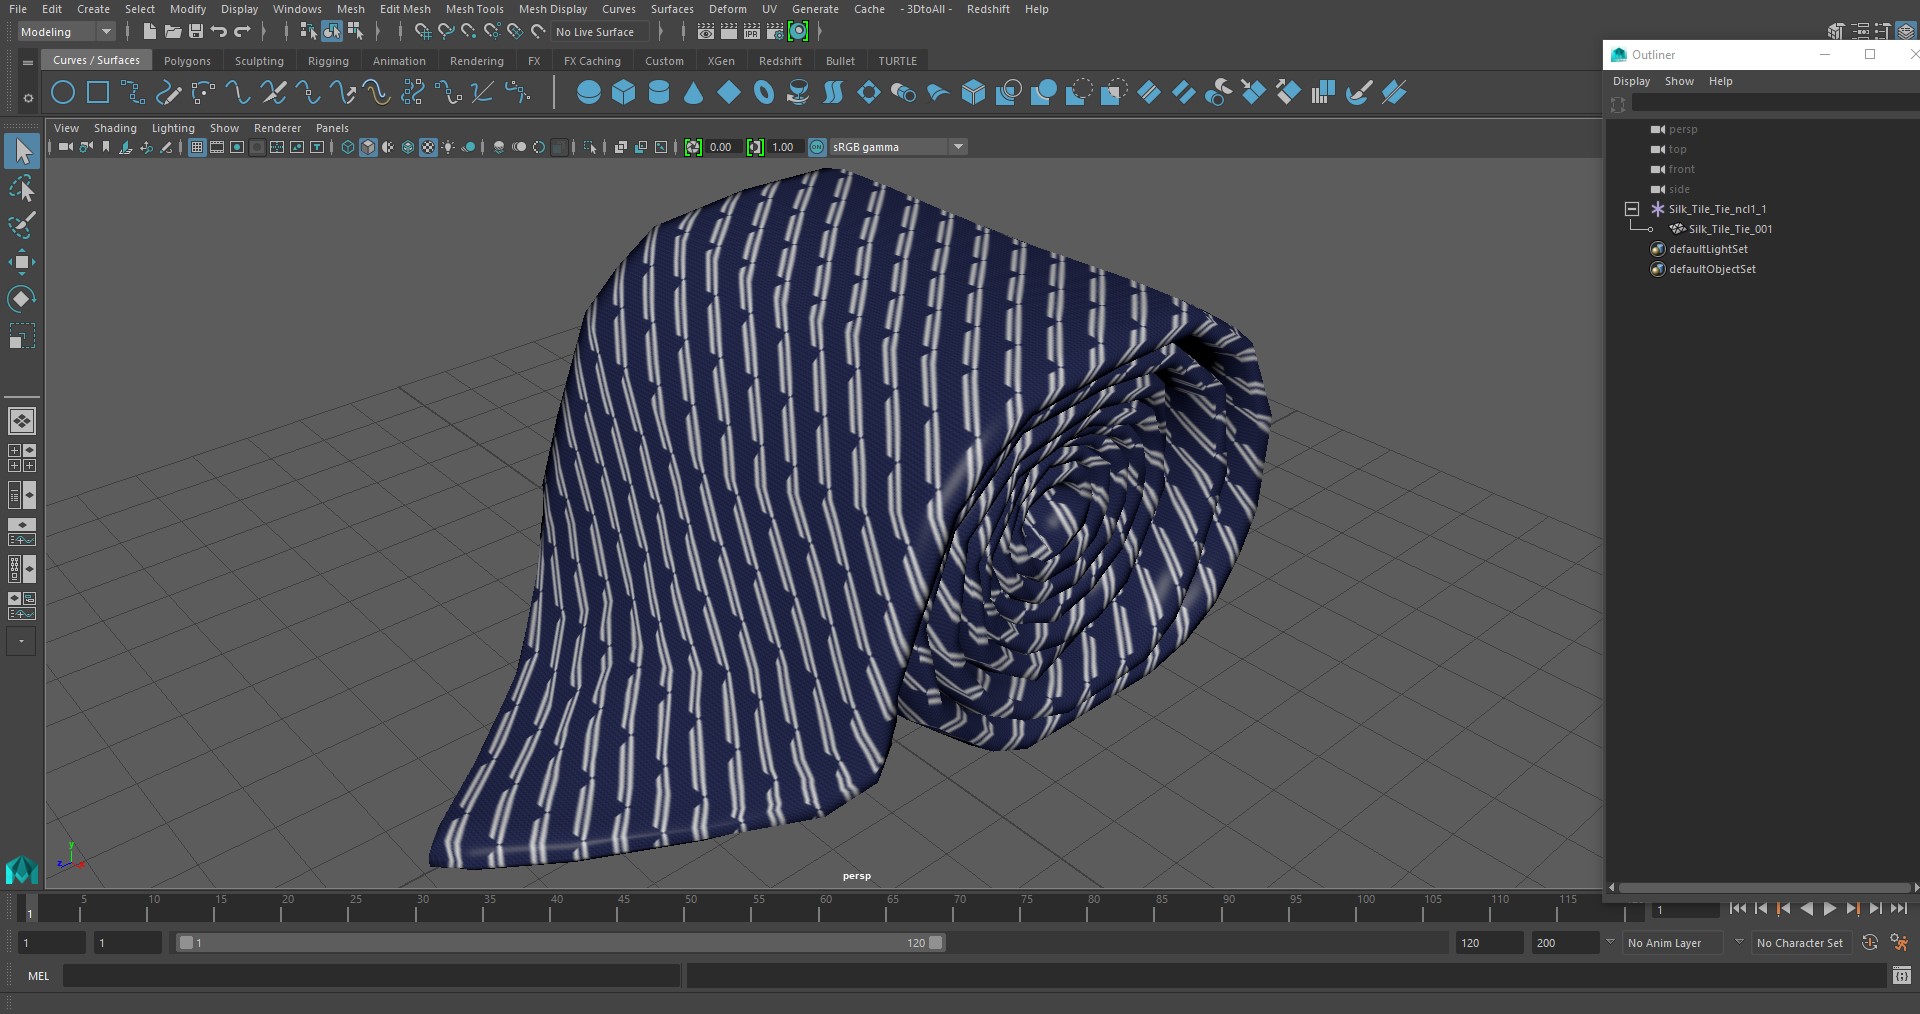Activate the Lasso Select tool
The image size is (1920, 1014).
click(22, 188)
